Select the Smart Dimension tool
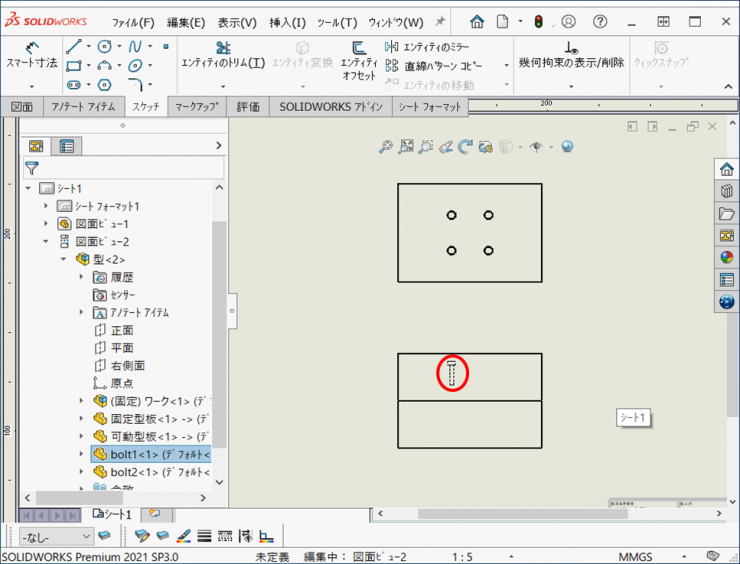The width and height of the screenshot is (740, 564). click(31, 56)
